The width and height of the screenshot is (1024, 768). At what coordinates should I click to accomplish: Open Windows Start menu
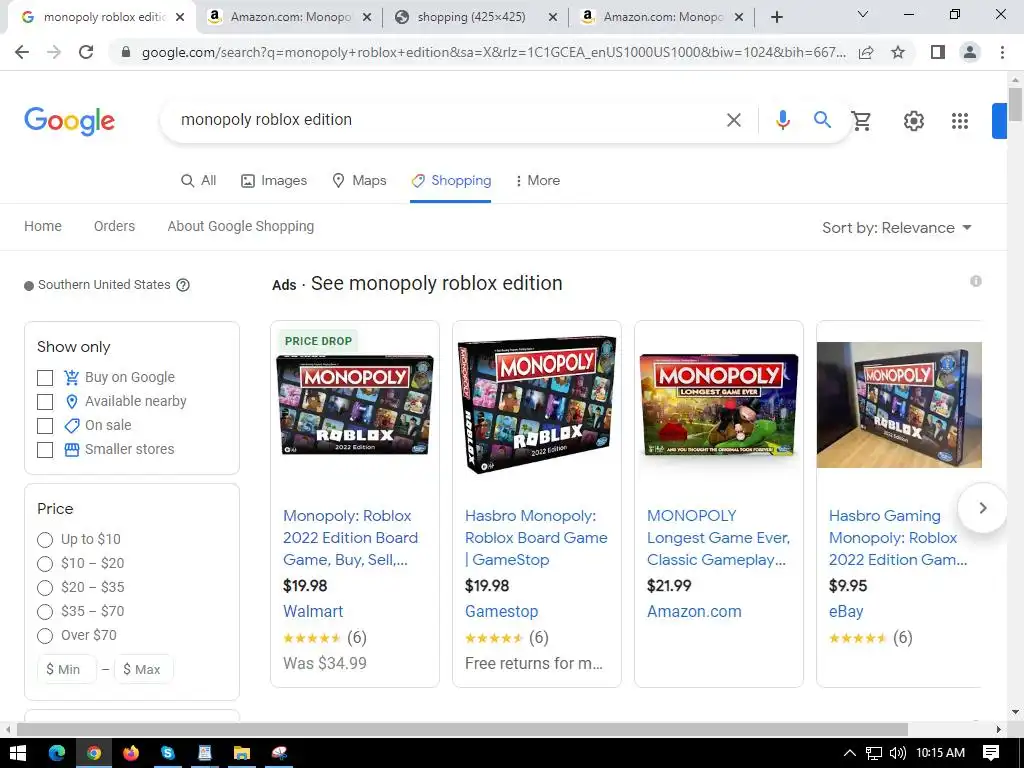point(18,753)
